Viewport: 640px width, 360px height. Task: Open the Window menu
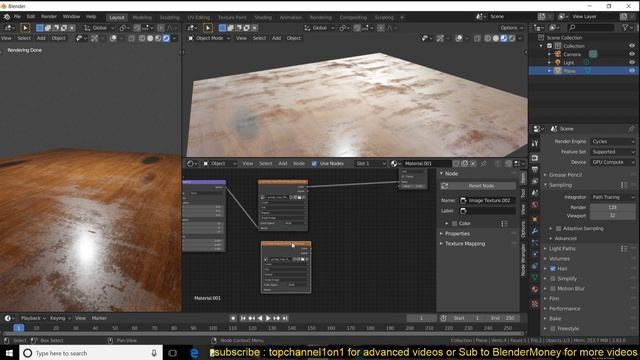71,17
